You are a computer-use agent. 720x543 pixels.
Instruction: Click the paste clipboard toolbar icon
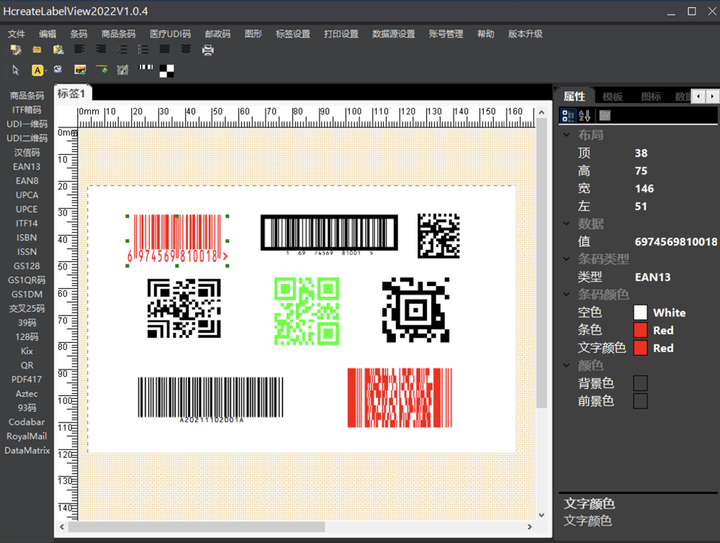coord(58,50)
